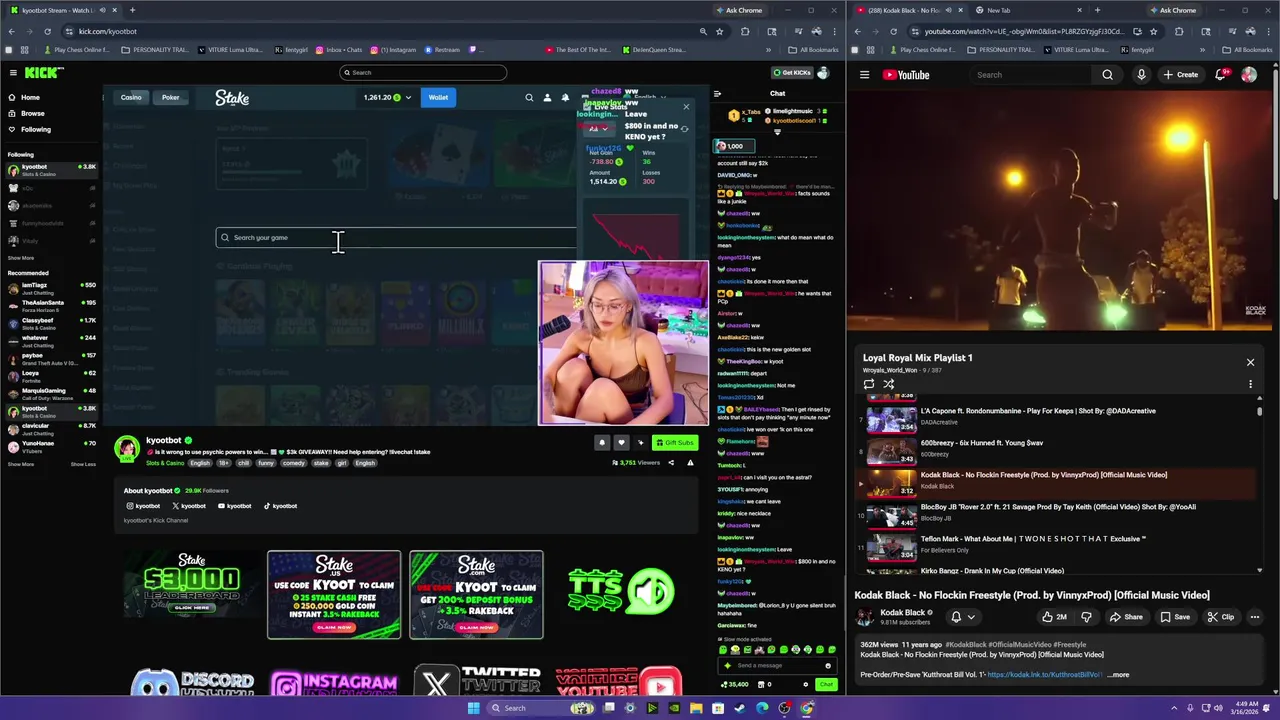Click the share stream icon
The image size is (1280, 720).
[x=671, y=463]
